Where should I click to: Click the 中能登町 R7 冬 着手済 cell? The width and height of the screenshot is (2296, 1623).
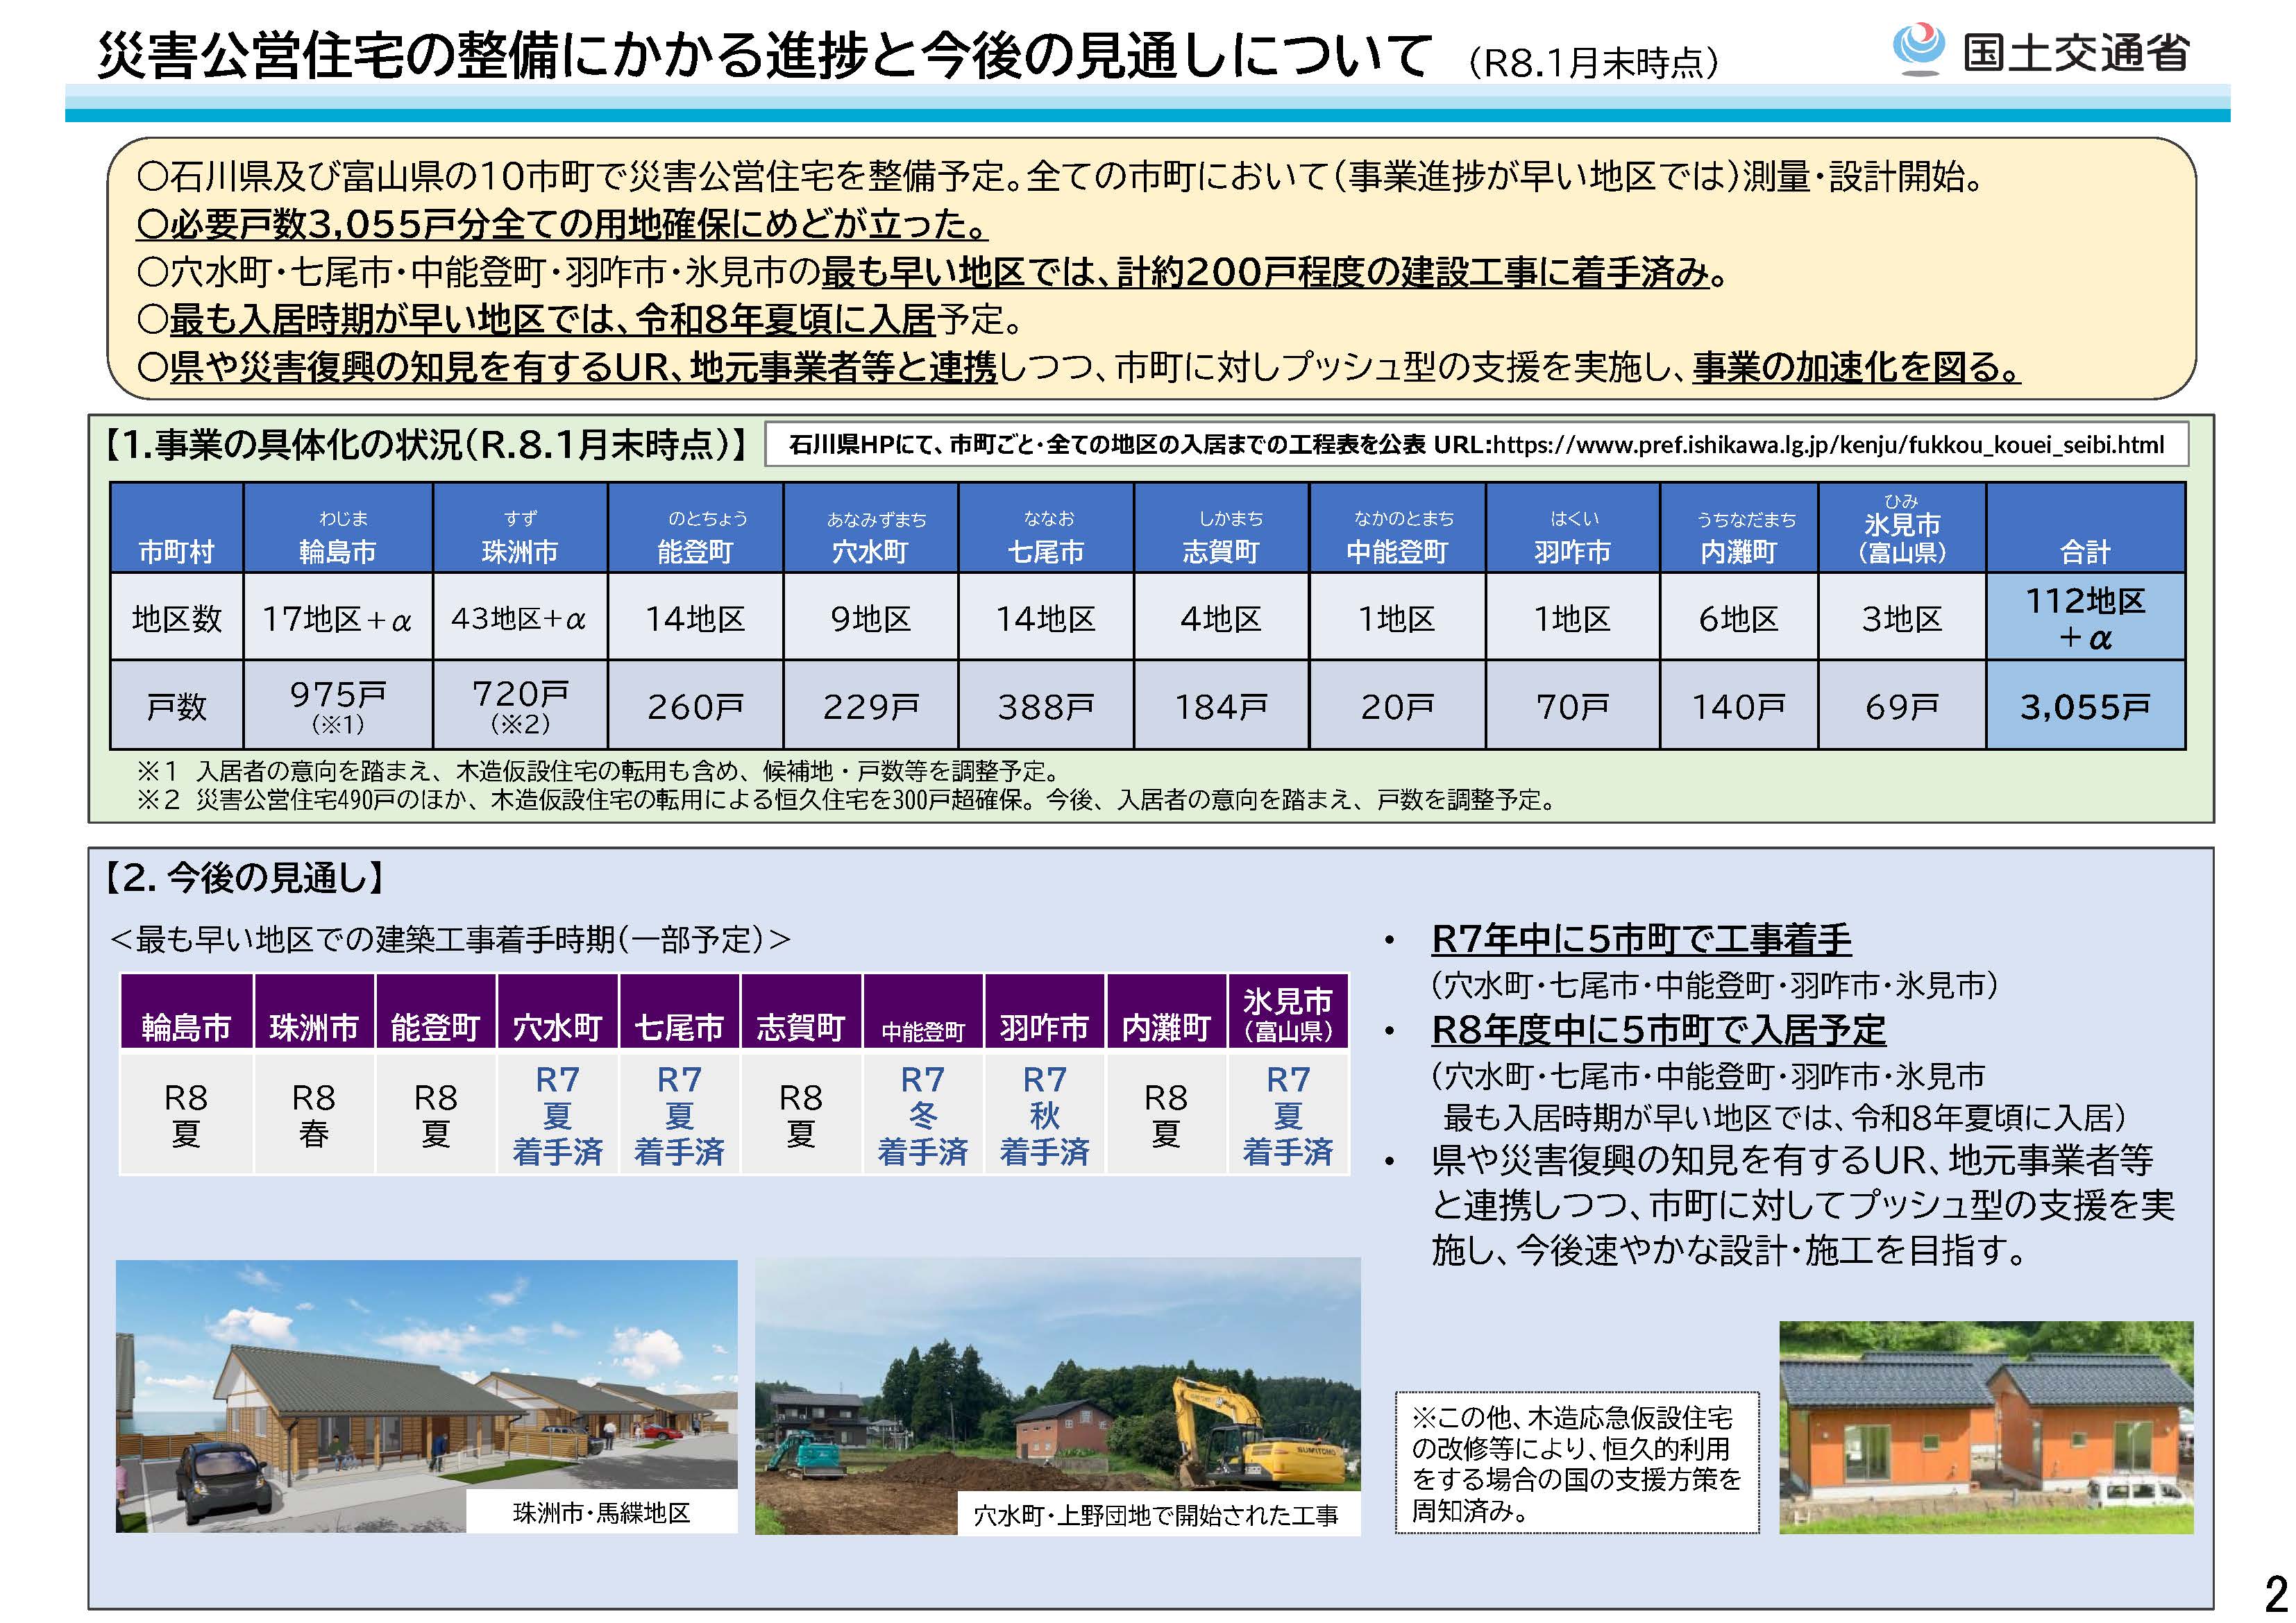tap(922, 1114)
